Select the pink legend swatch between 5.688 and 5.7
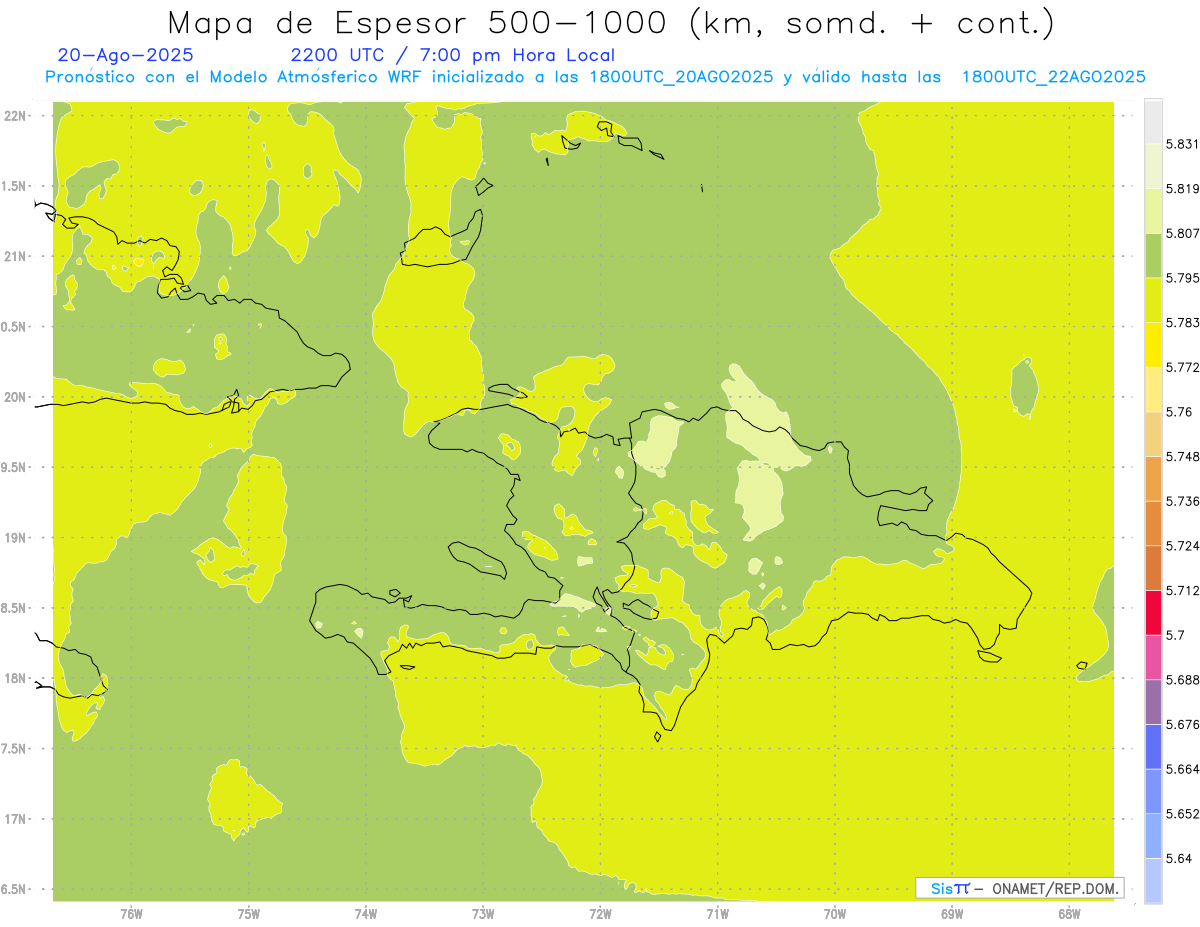1200x927 pixels. [1153, 657]
